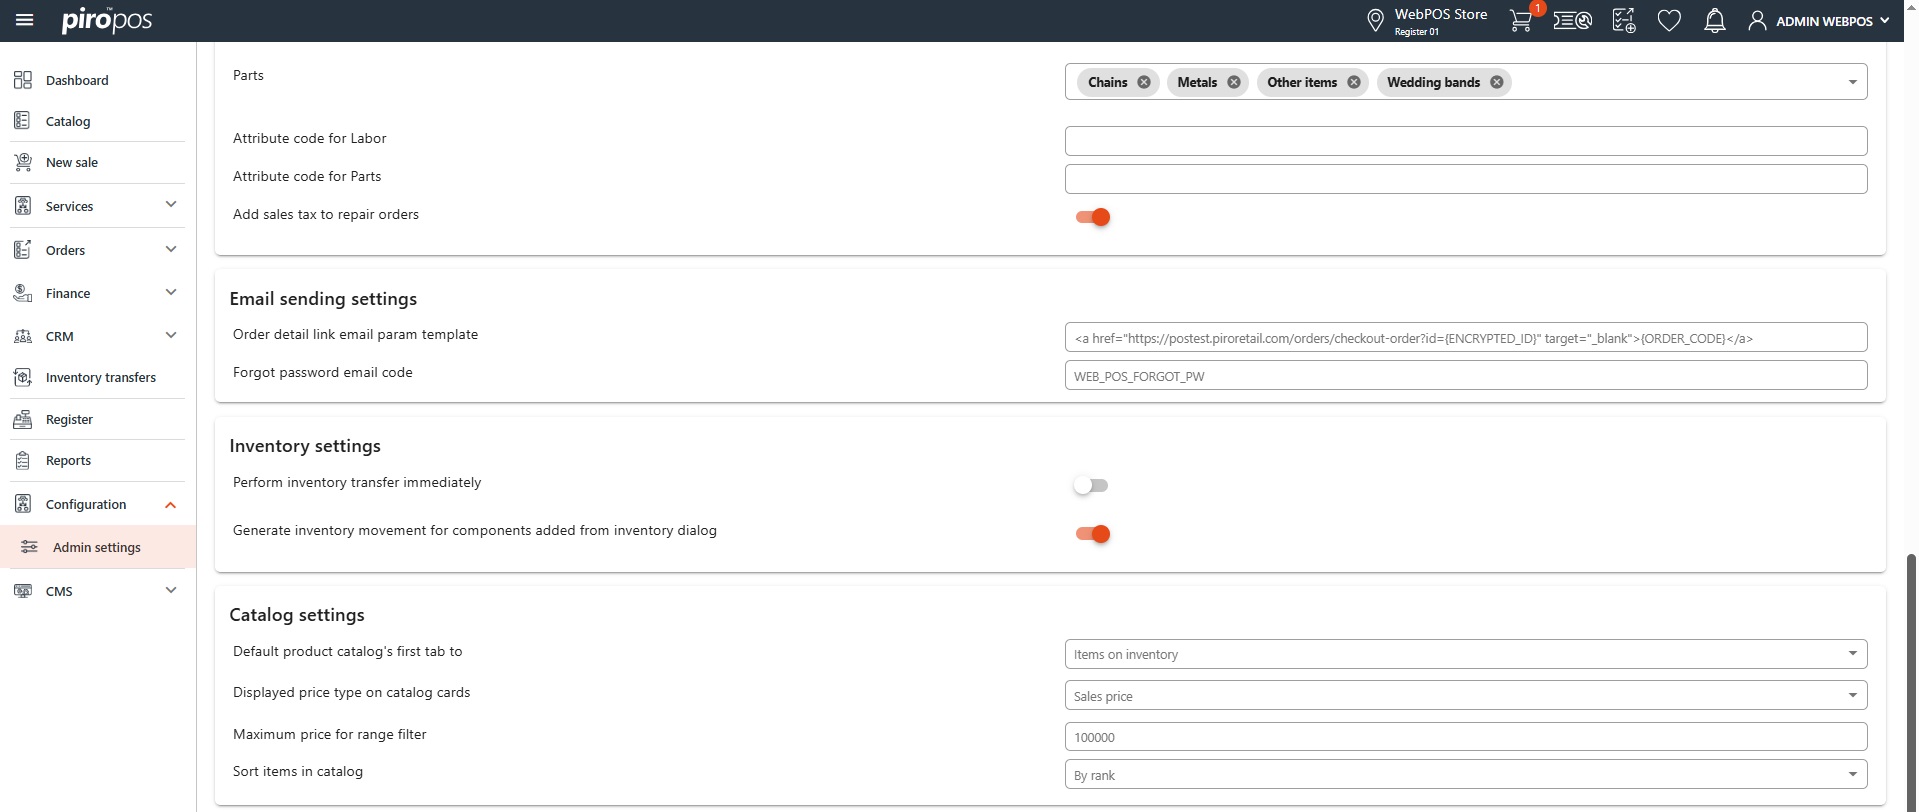Open the wishlist heart icon
The width and height of the screenshot is (1919, 812).
1668,21
